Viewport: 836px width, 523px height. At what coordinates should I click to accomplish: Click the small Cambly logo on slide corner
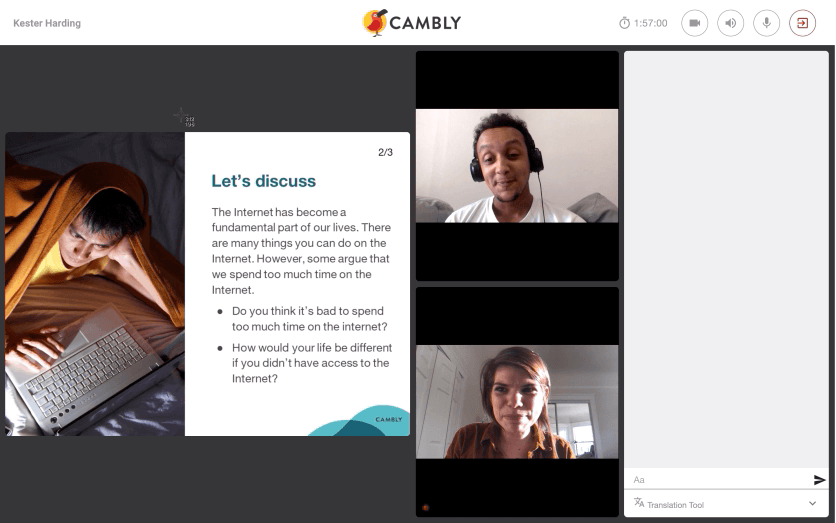click(389, 420)
